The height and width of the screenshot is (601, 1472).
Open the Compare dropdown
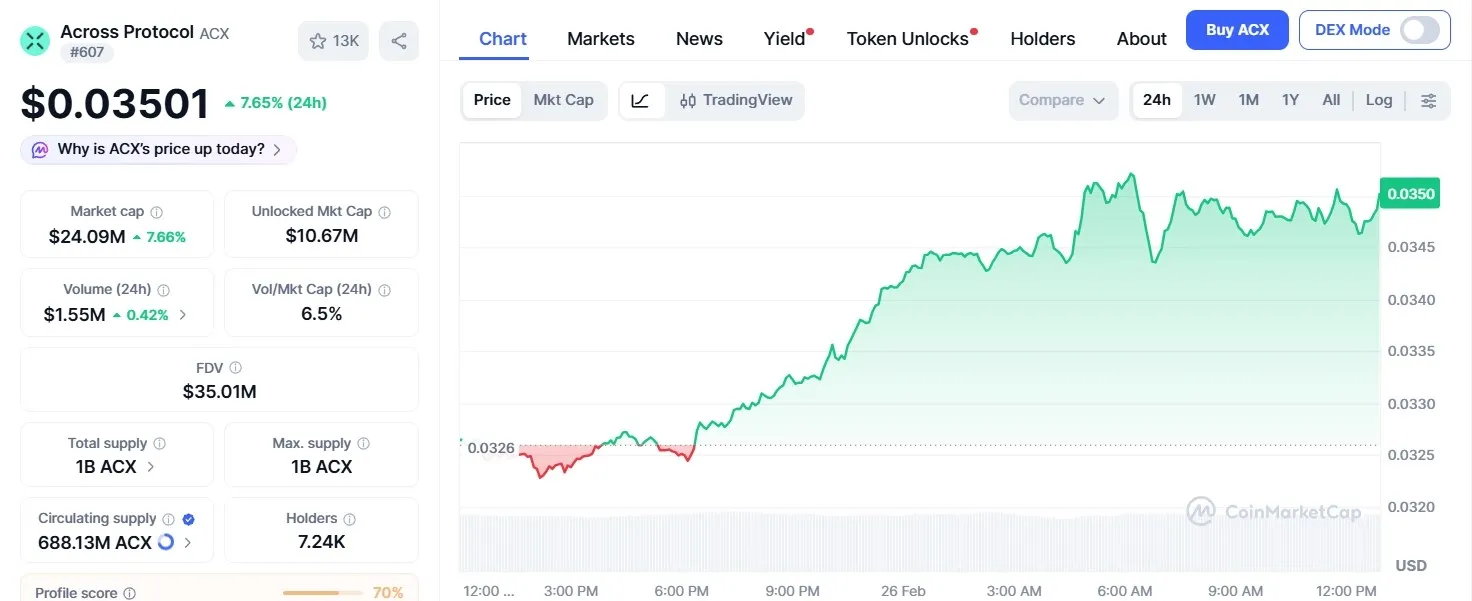pos(1063,100)
